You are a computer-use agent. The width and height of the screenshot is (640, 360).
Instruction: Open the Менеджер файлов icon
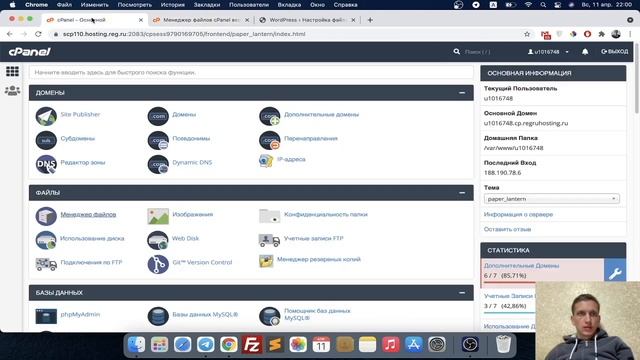coord(46,216)
